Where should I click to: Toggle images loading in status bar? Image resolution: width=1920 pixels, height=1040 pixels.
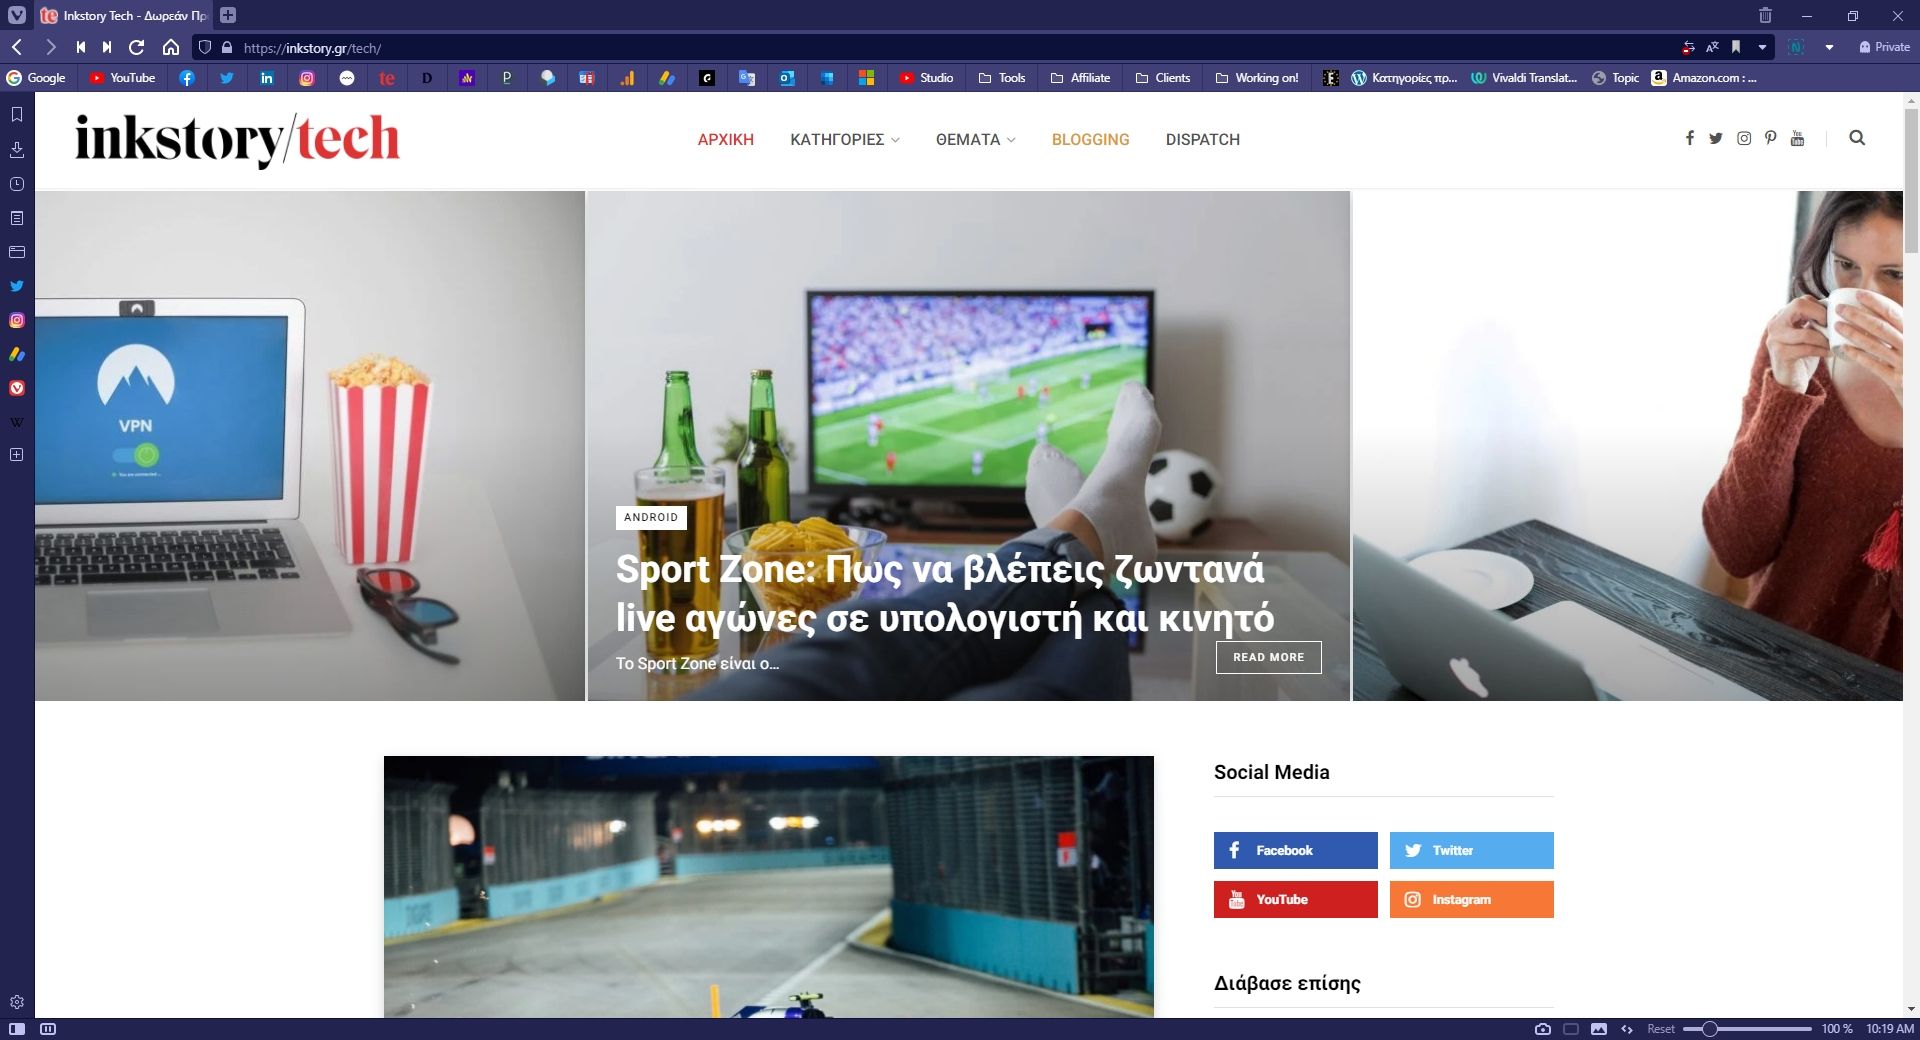pyautogui.click(x=1599, y=1029)
